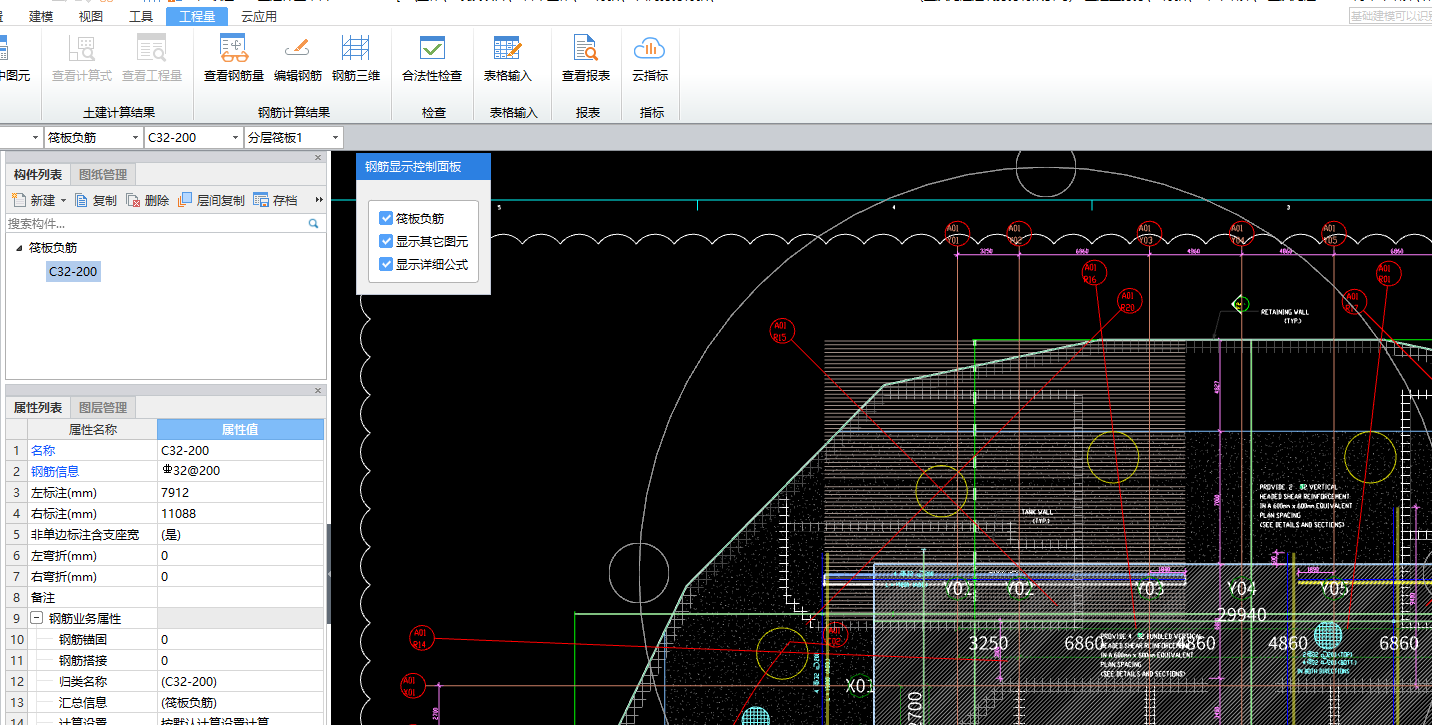This screenshot has height=725, width=1432.
Task: Click 新建 new component icon
Action: [18, 200]
